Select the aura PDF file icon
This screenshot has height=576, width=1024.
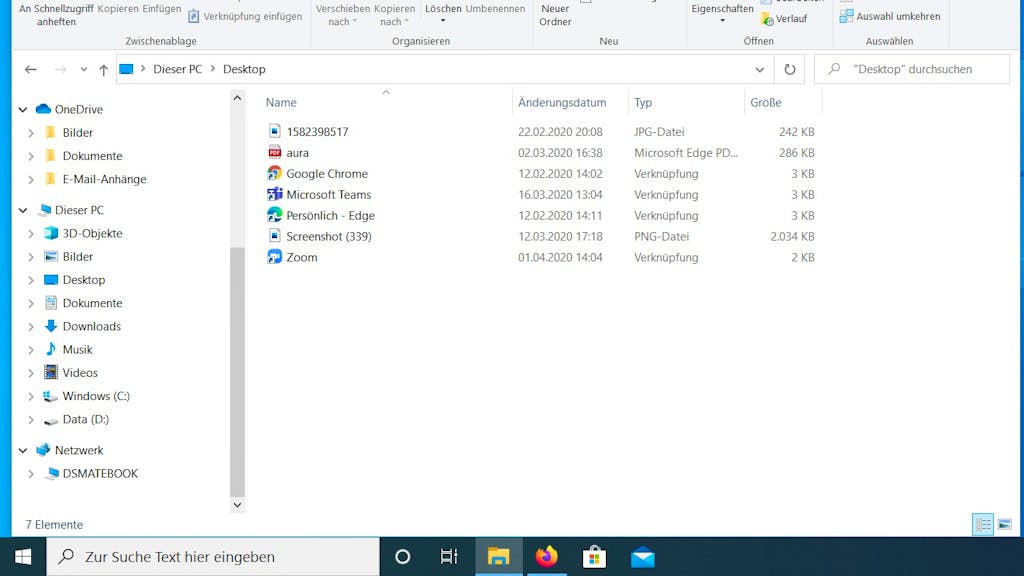click(x=275, y=152)
